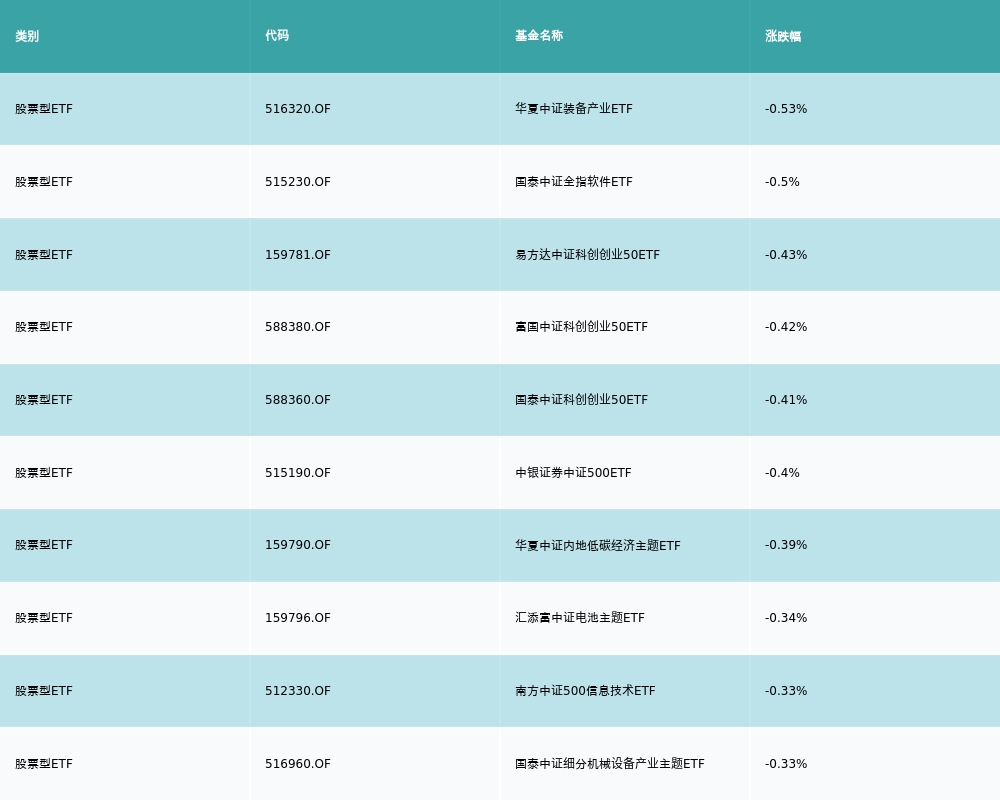Click fund name 国泰中证科创创业50ETF
The width and height of the screenshot is (1000, 800).
pyautogui.click(x=582, y=400)
